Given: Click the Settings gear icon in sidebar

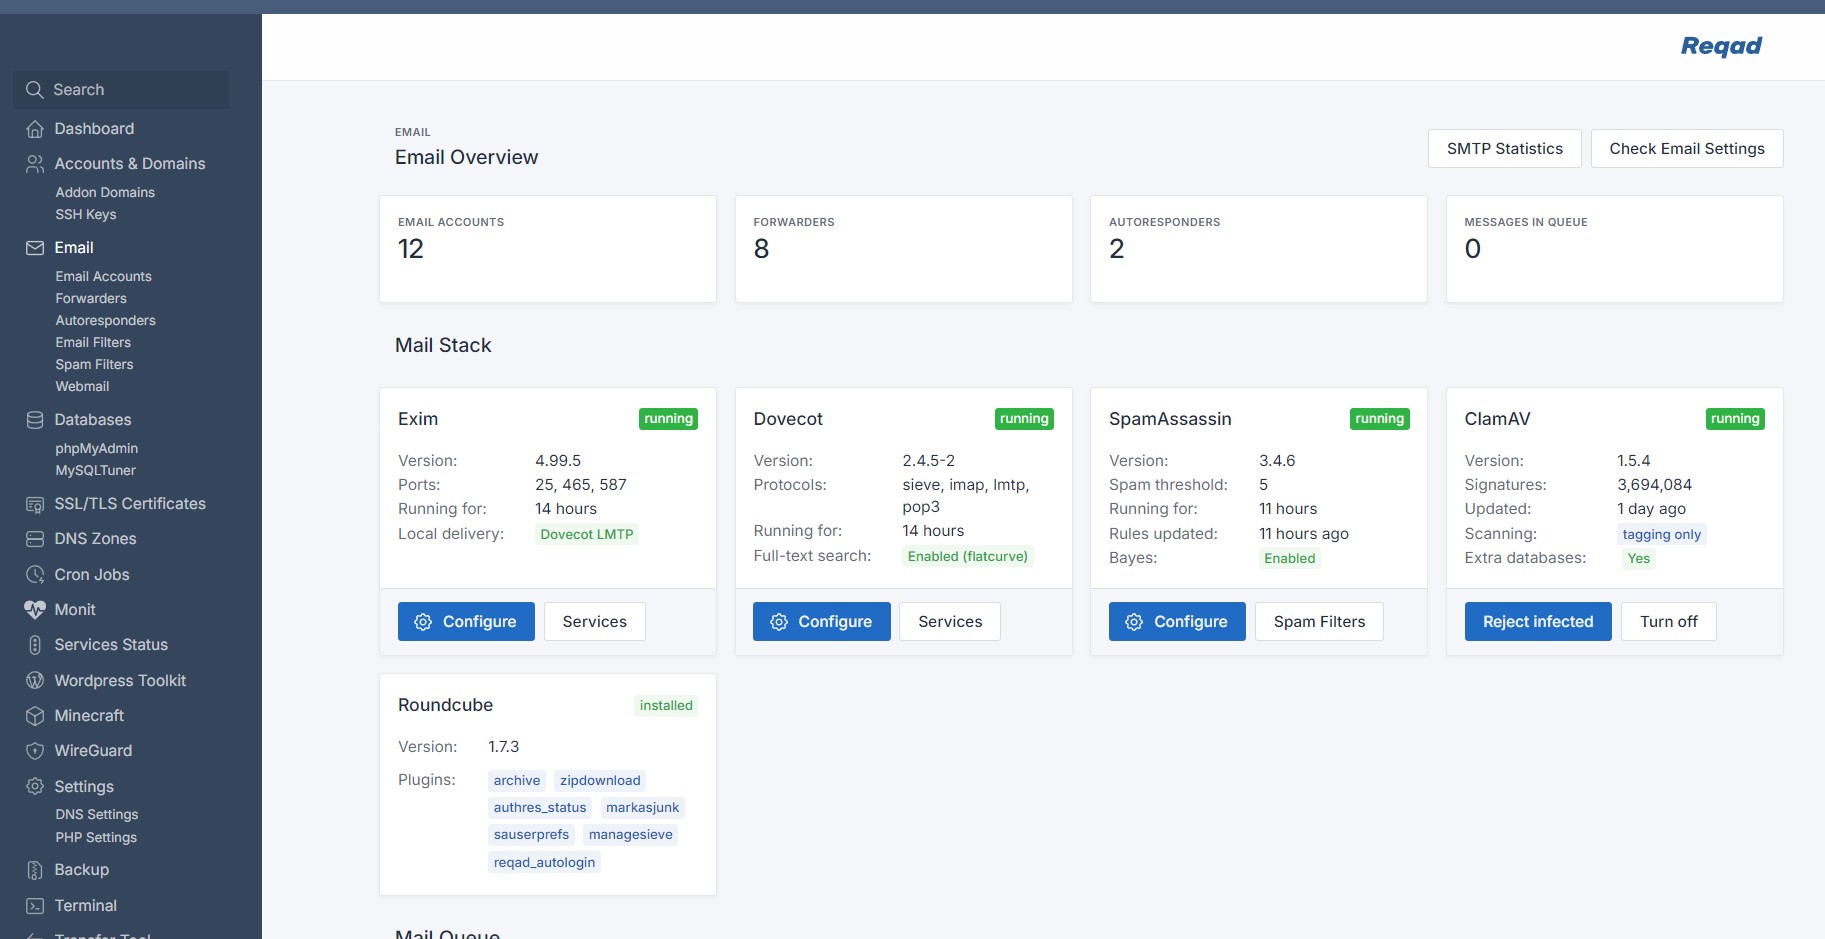Looking at the screenshot, I should 35,787.
